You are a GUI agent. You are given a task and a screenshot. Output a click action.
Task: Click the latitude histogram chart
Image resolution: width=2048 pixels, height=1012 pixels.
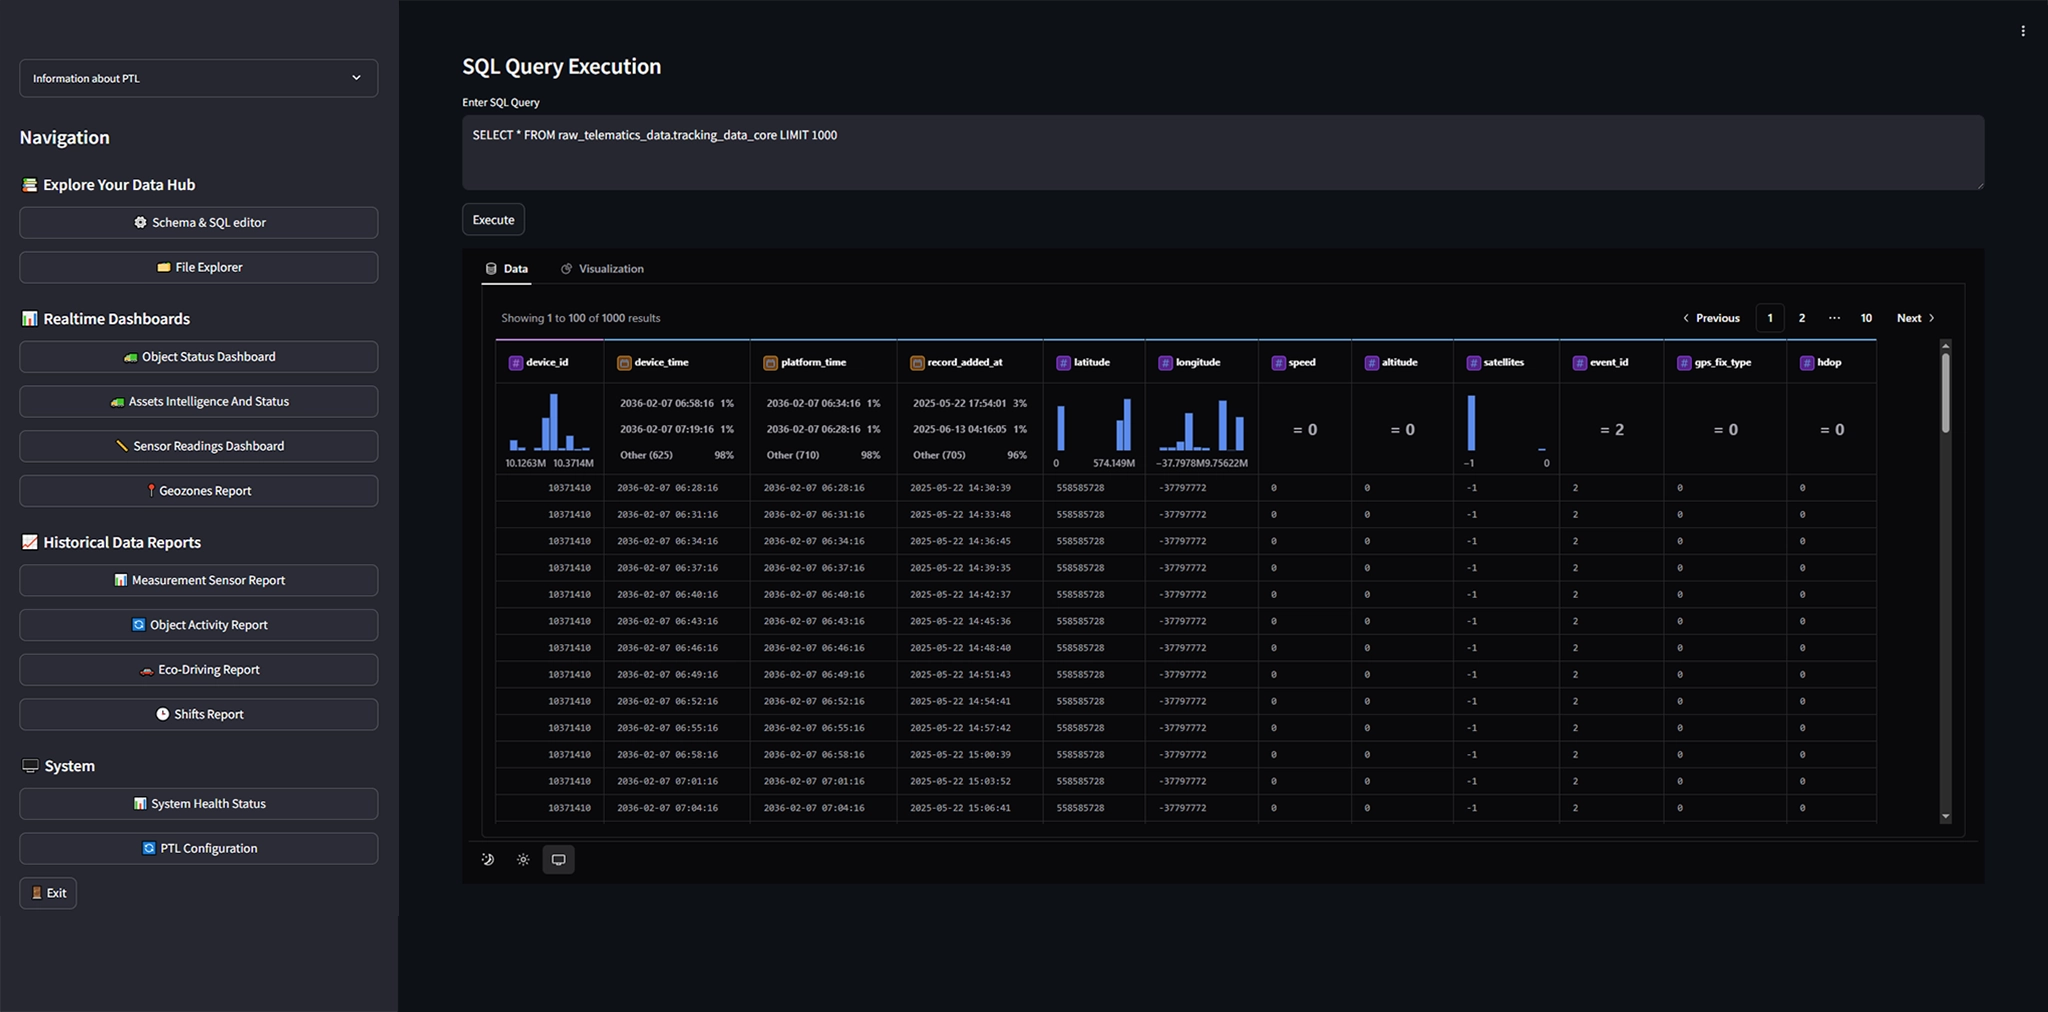tap(1094, 423)
